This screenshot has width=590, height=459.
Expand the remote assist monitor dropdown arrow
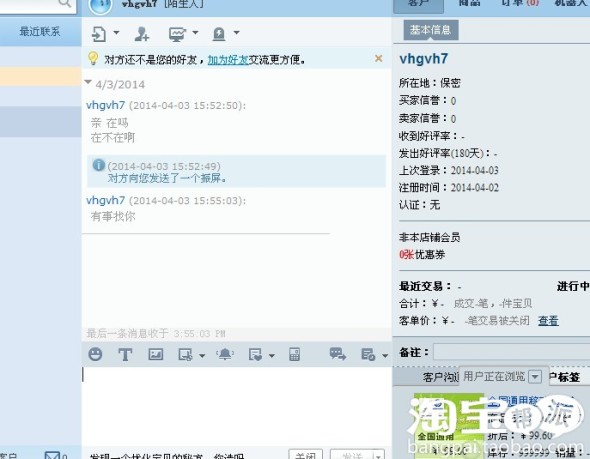point(195,33)
